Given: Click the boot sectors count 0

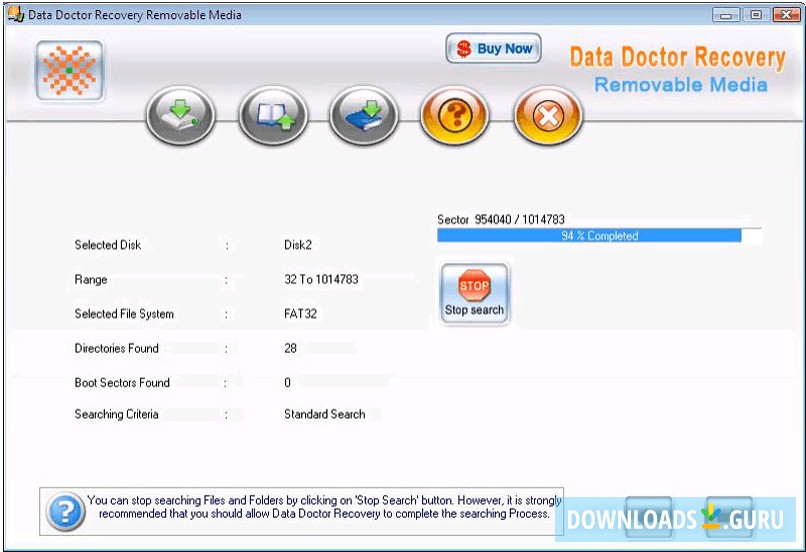Looking at the screenshot, I should click(x=287, y=382).
